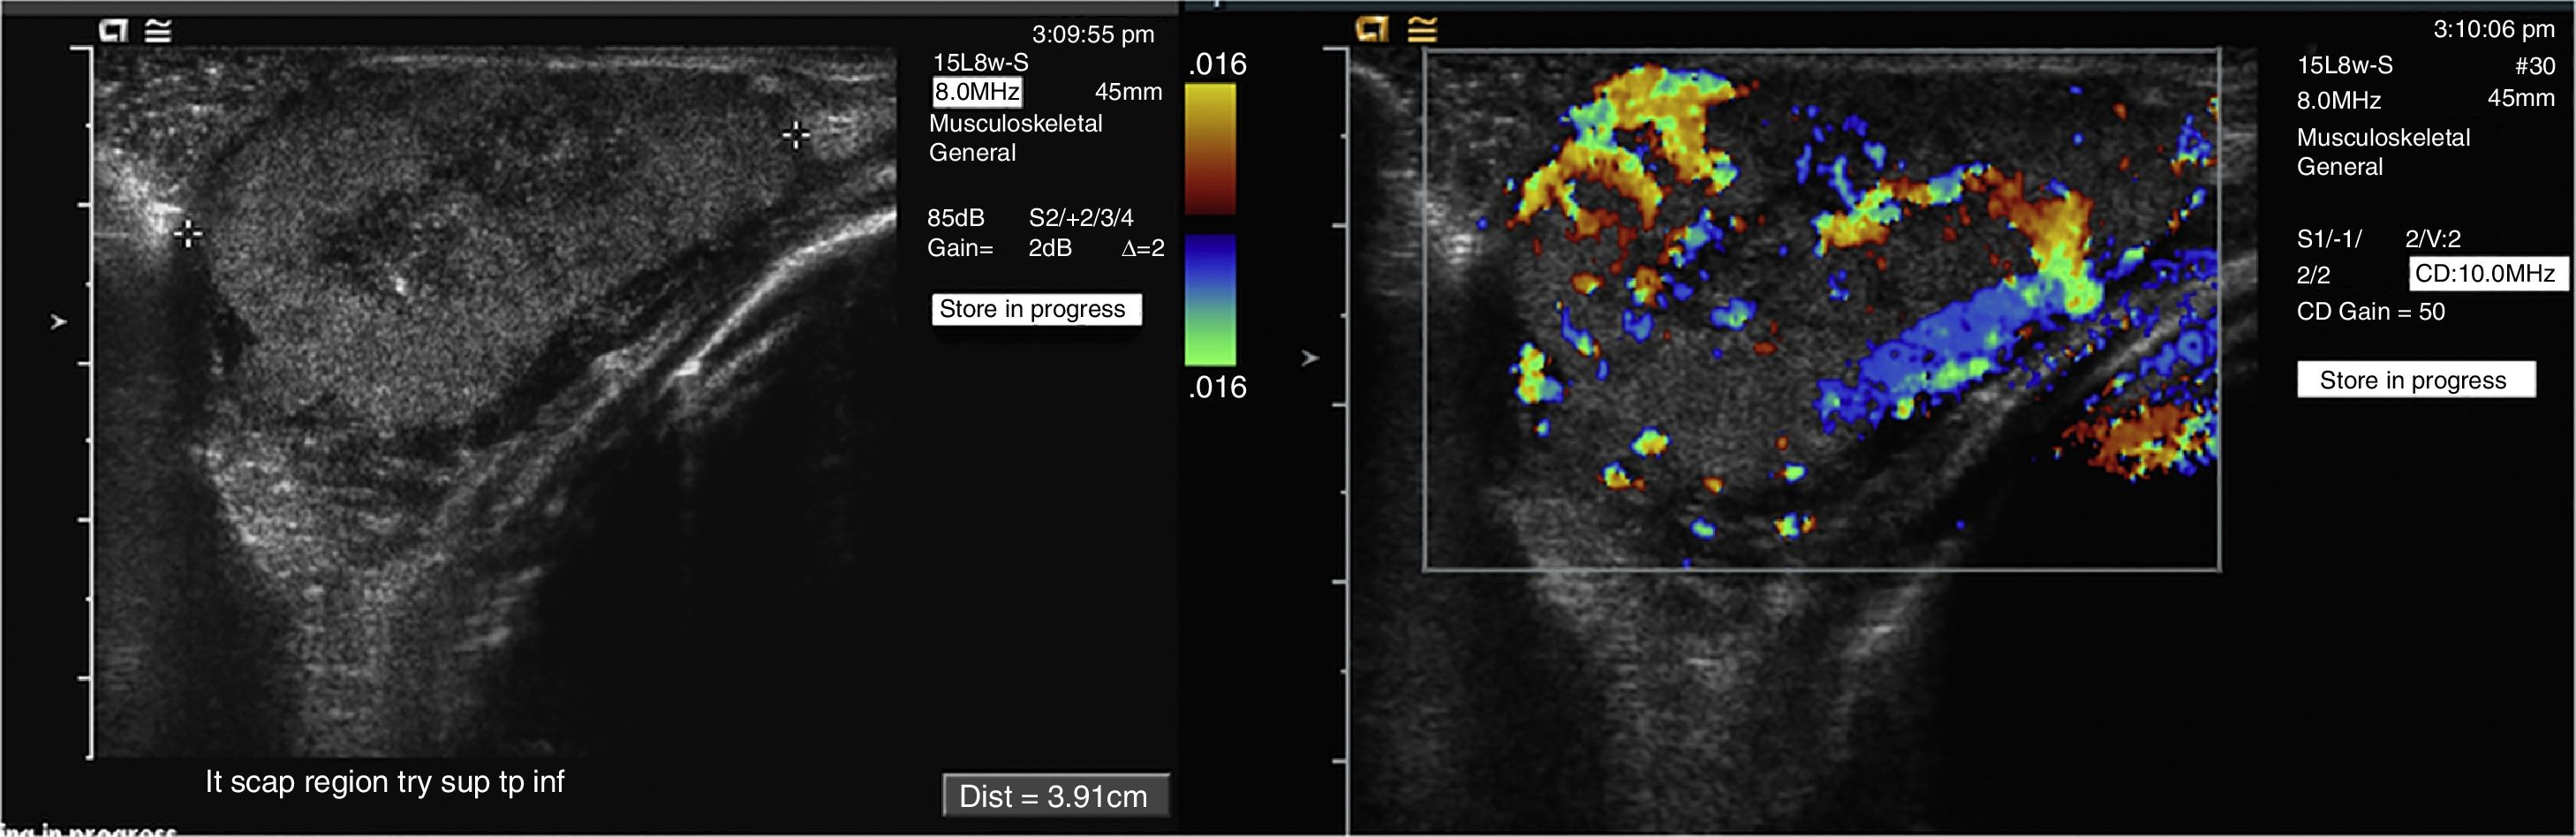
Task: Click Store in progress on left panel
Action: (1033, 309)
